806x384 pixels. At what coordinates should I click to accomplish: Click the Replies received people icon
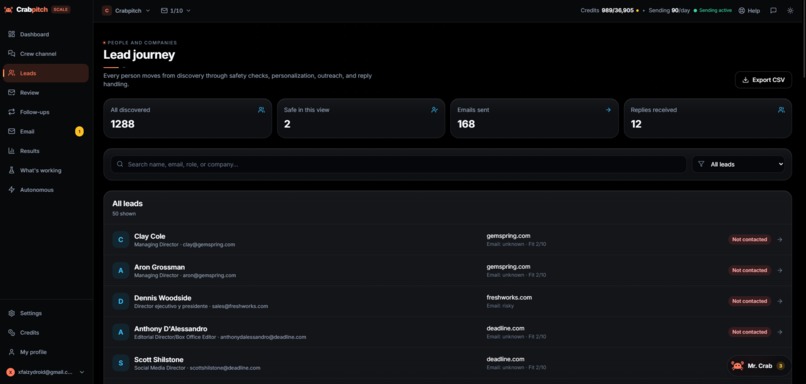(781, 109)
